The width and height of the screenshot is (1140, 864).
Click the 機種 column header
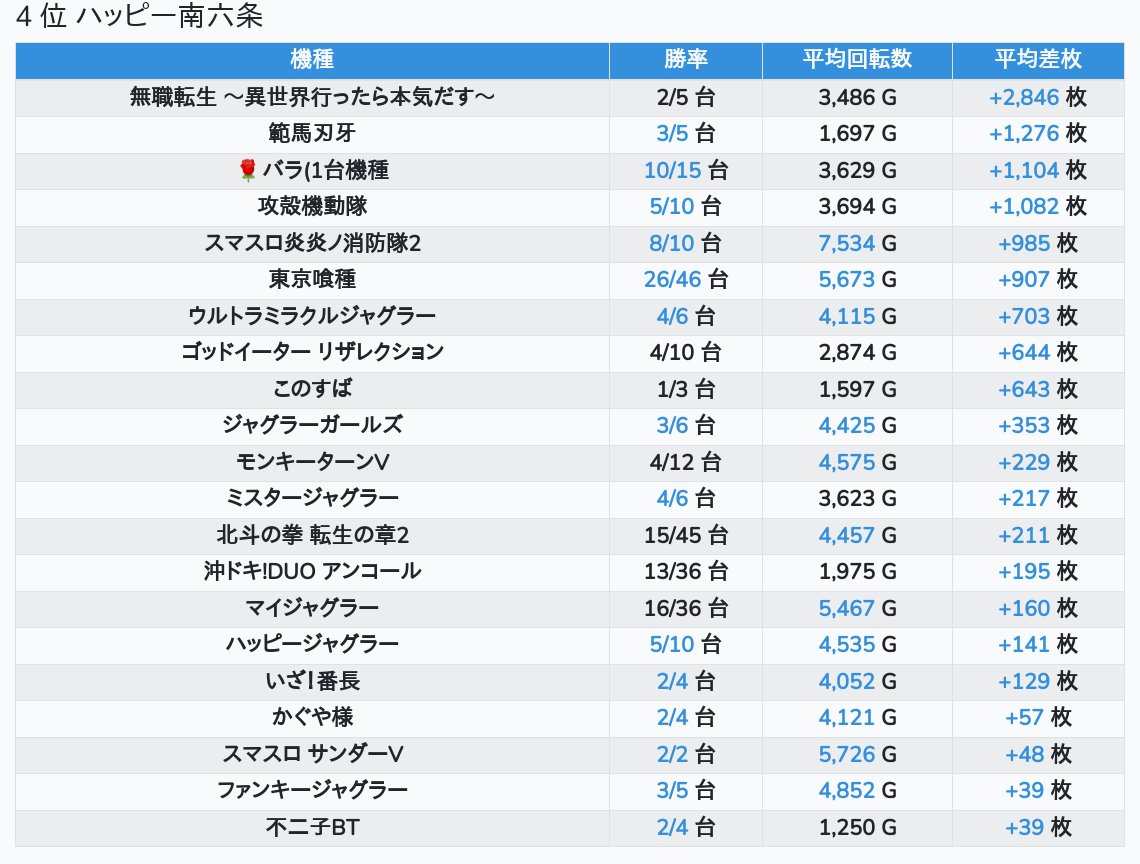pos(312,60)
